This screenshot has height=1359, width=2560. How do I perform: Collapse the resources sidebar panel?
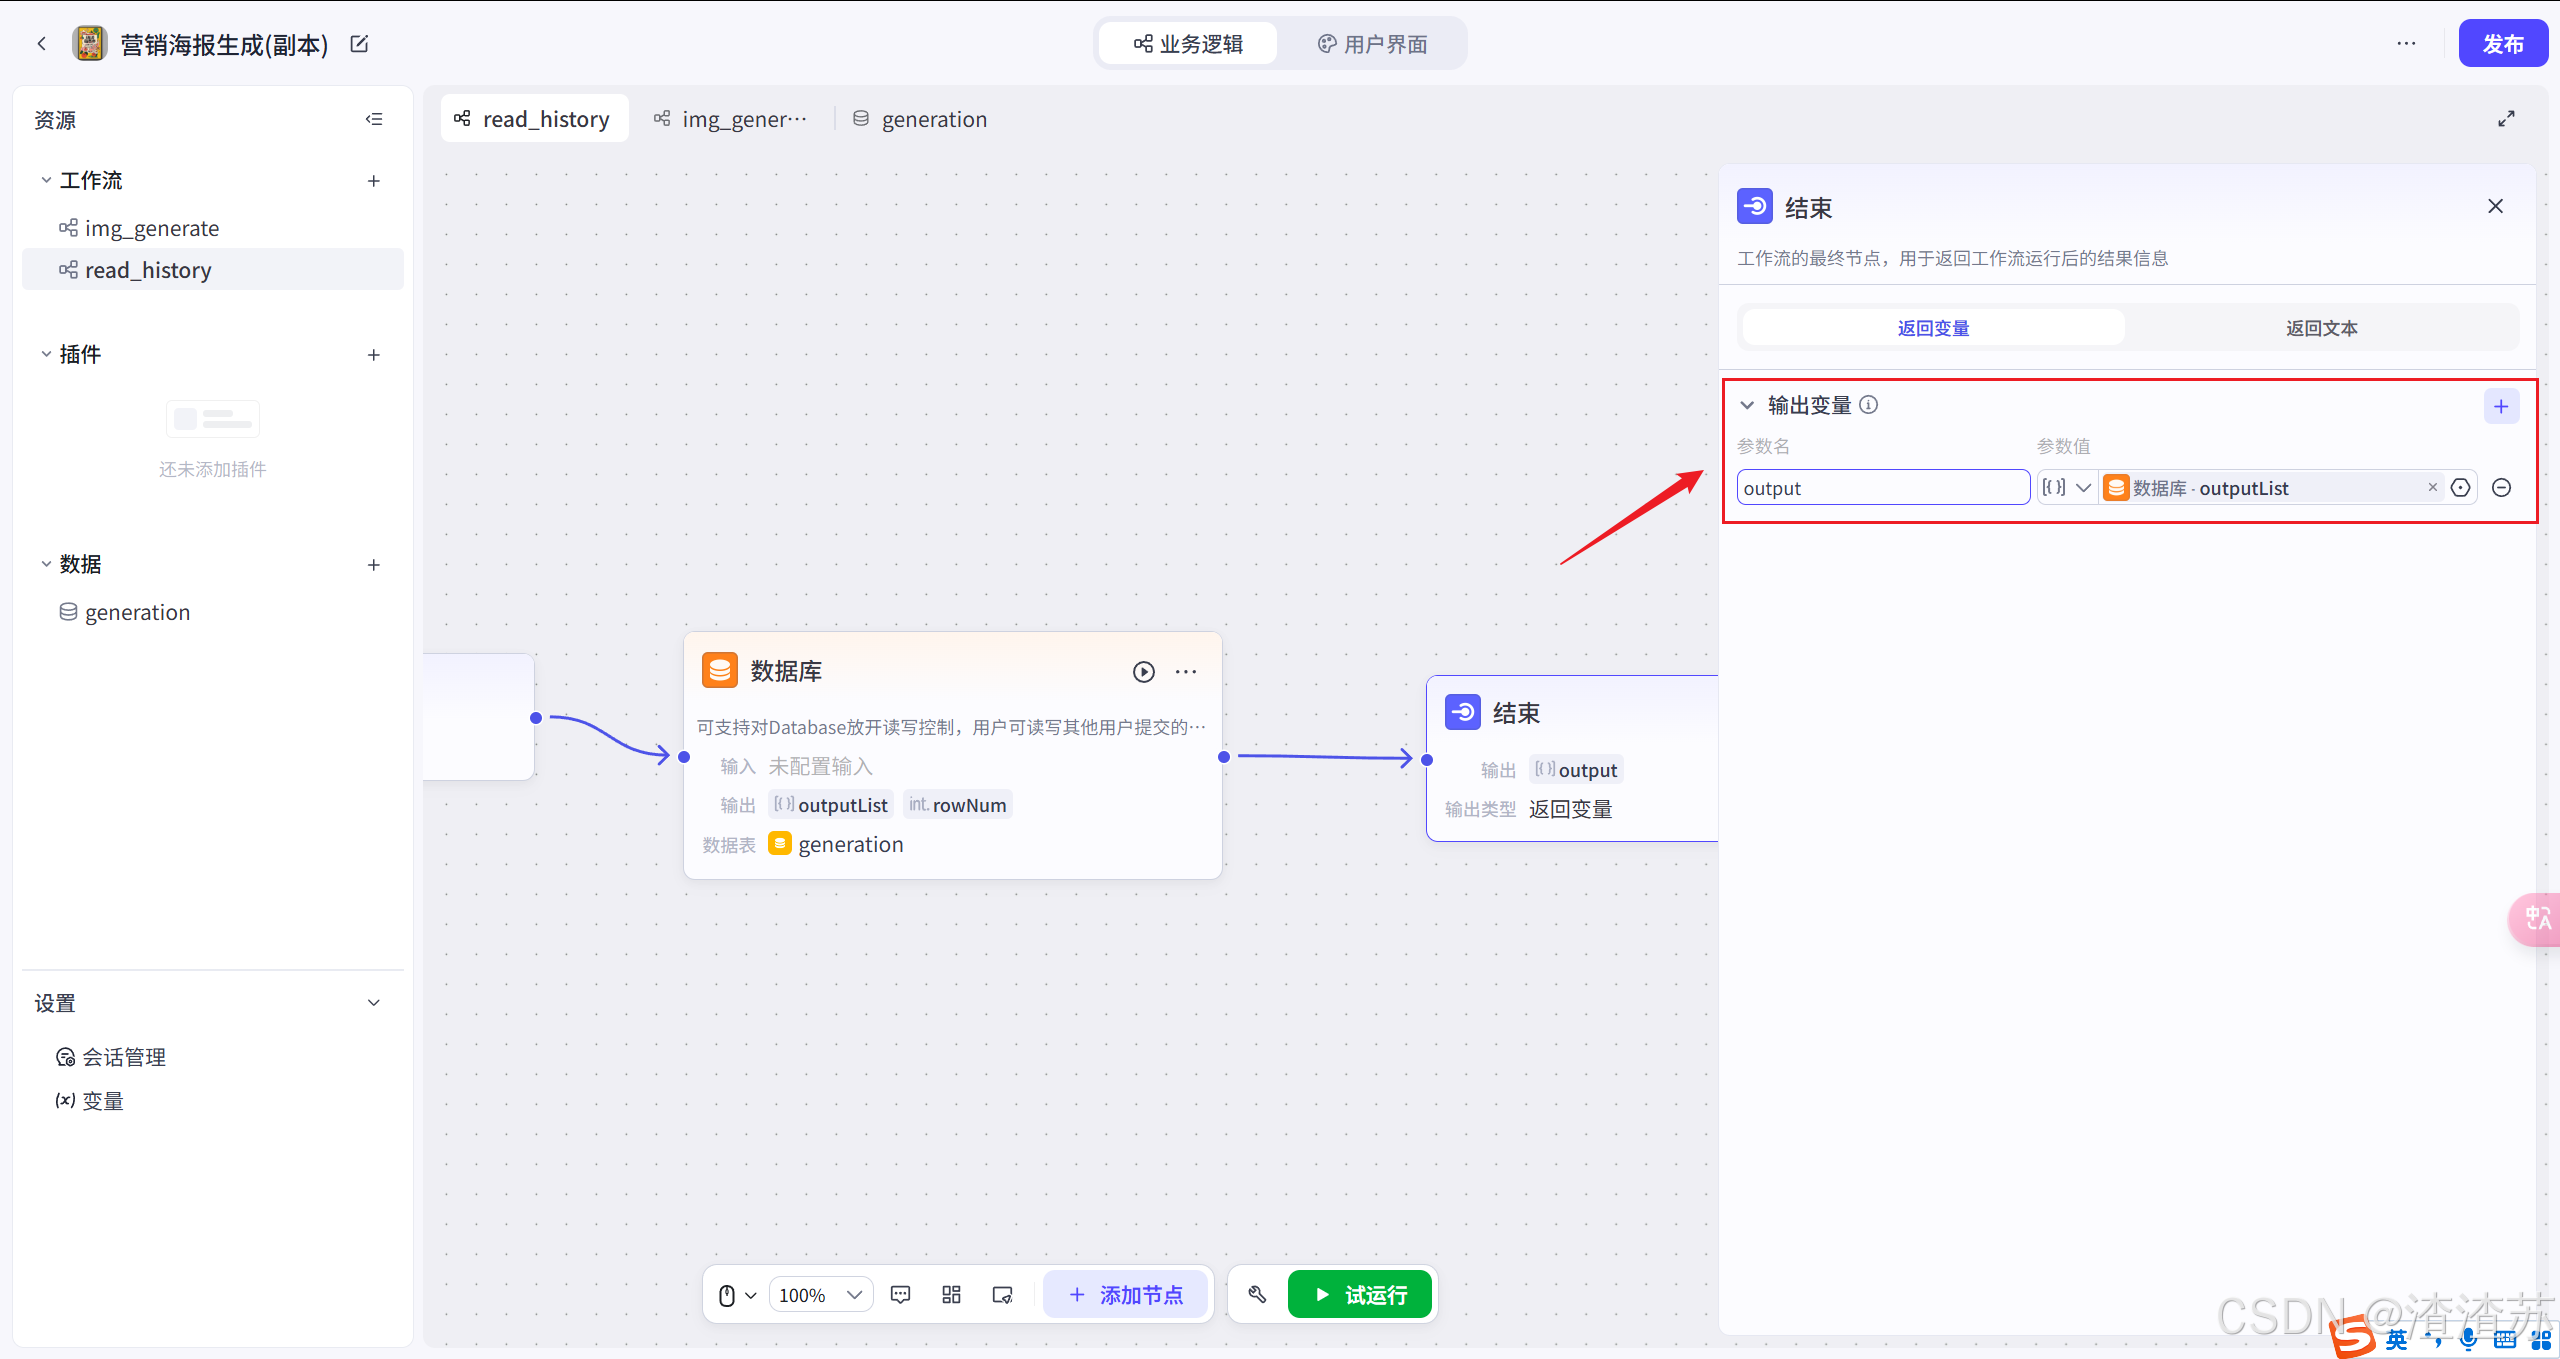(374, 119)
